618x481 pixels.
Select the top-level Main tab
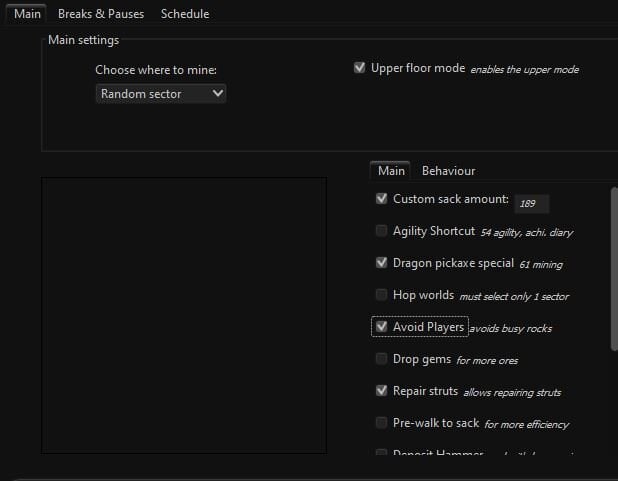(x=27, y=14)
